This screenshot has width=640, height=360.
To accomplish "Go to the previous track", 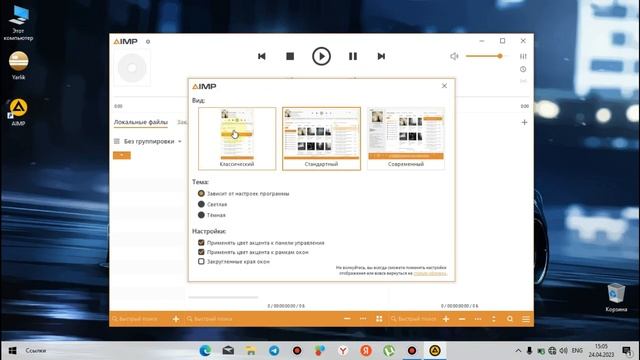I will (x=262, y=56).
